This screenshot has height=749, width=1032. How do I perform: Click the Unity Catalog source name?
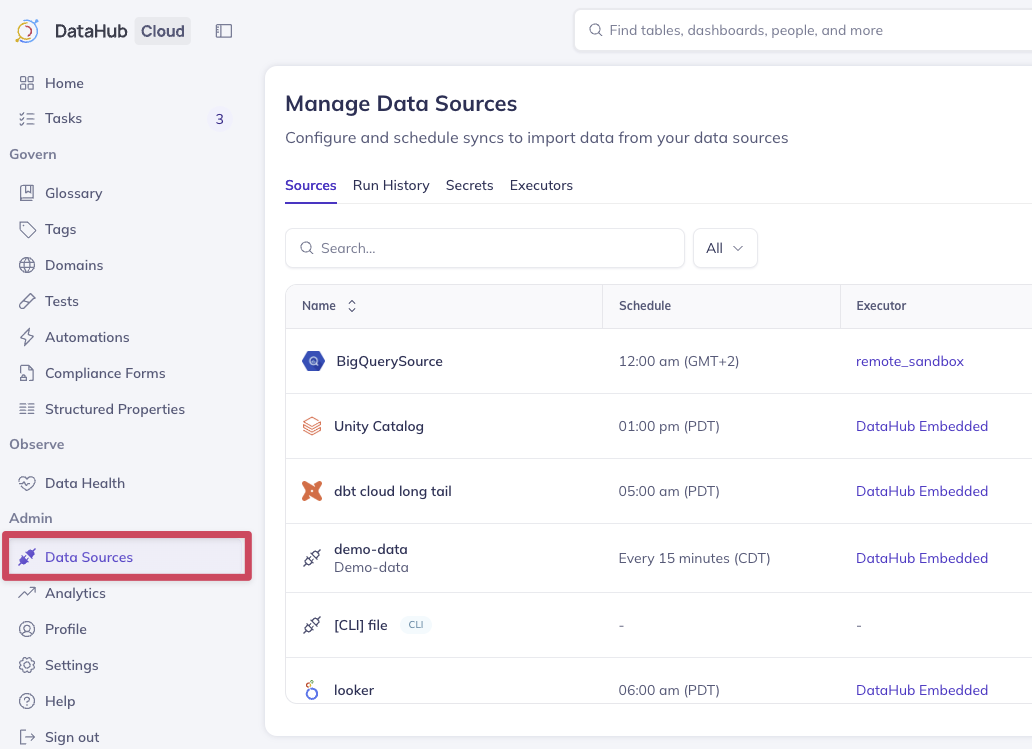tap(378, 426)
